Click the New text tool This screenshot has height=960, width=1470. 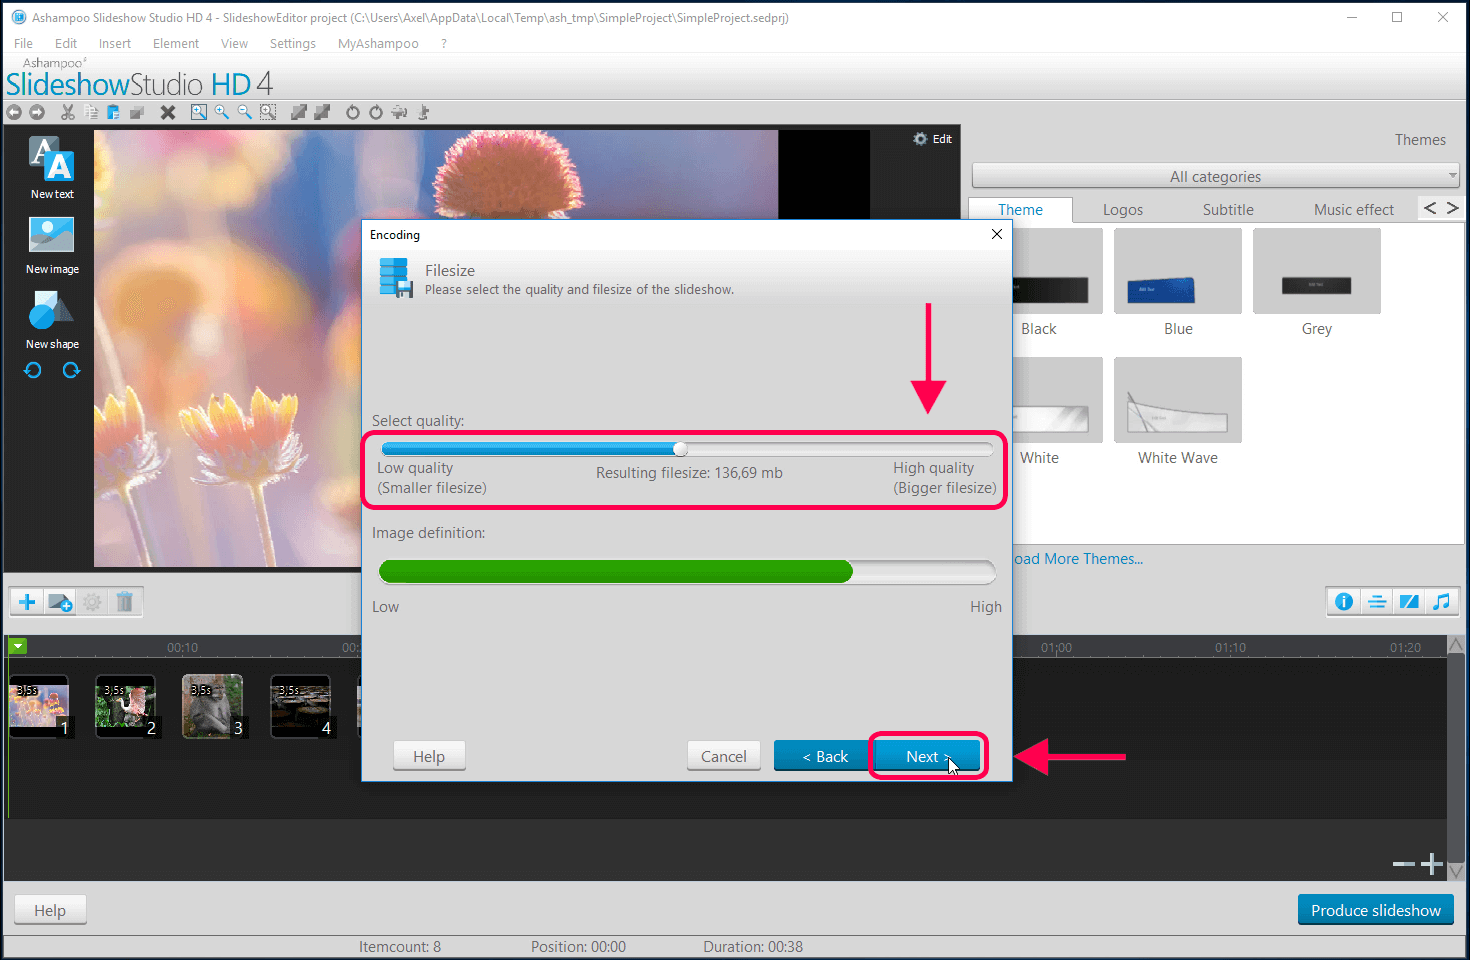point(52,167)
